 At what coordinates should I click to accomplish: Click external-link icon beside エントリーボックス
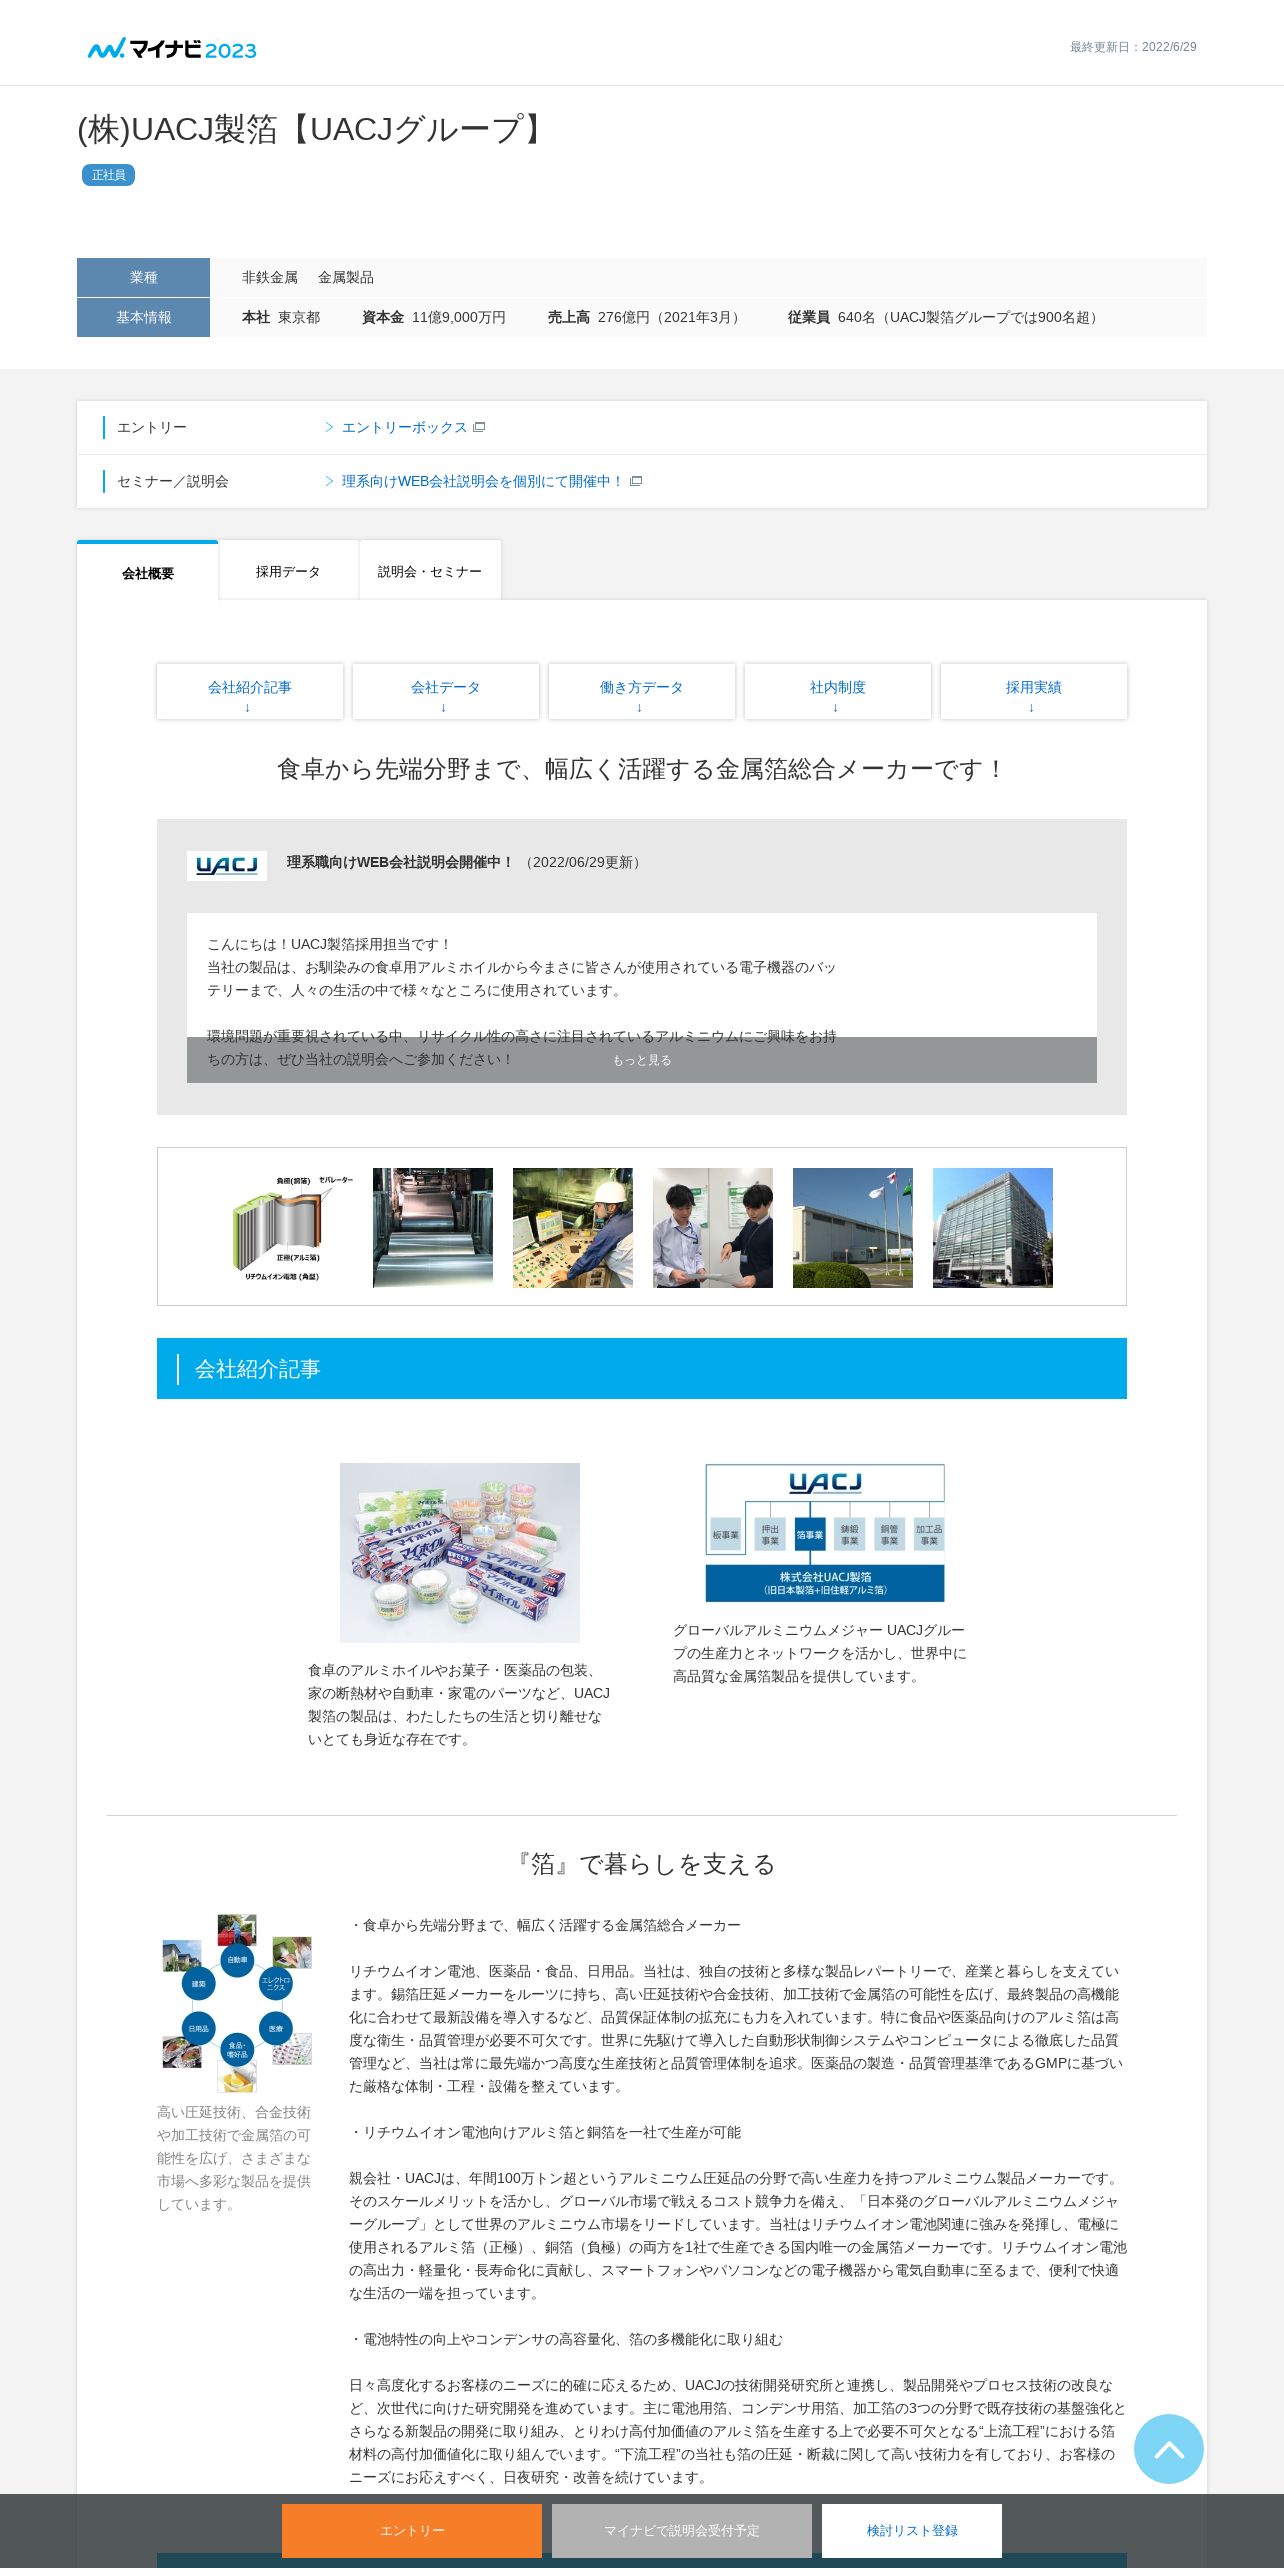[x=479, y=427]
